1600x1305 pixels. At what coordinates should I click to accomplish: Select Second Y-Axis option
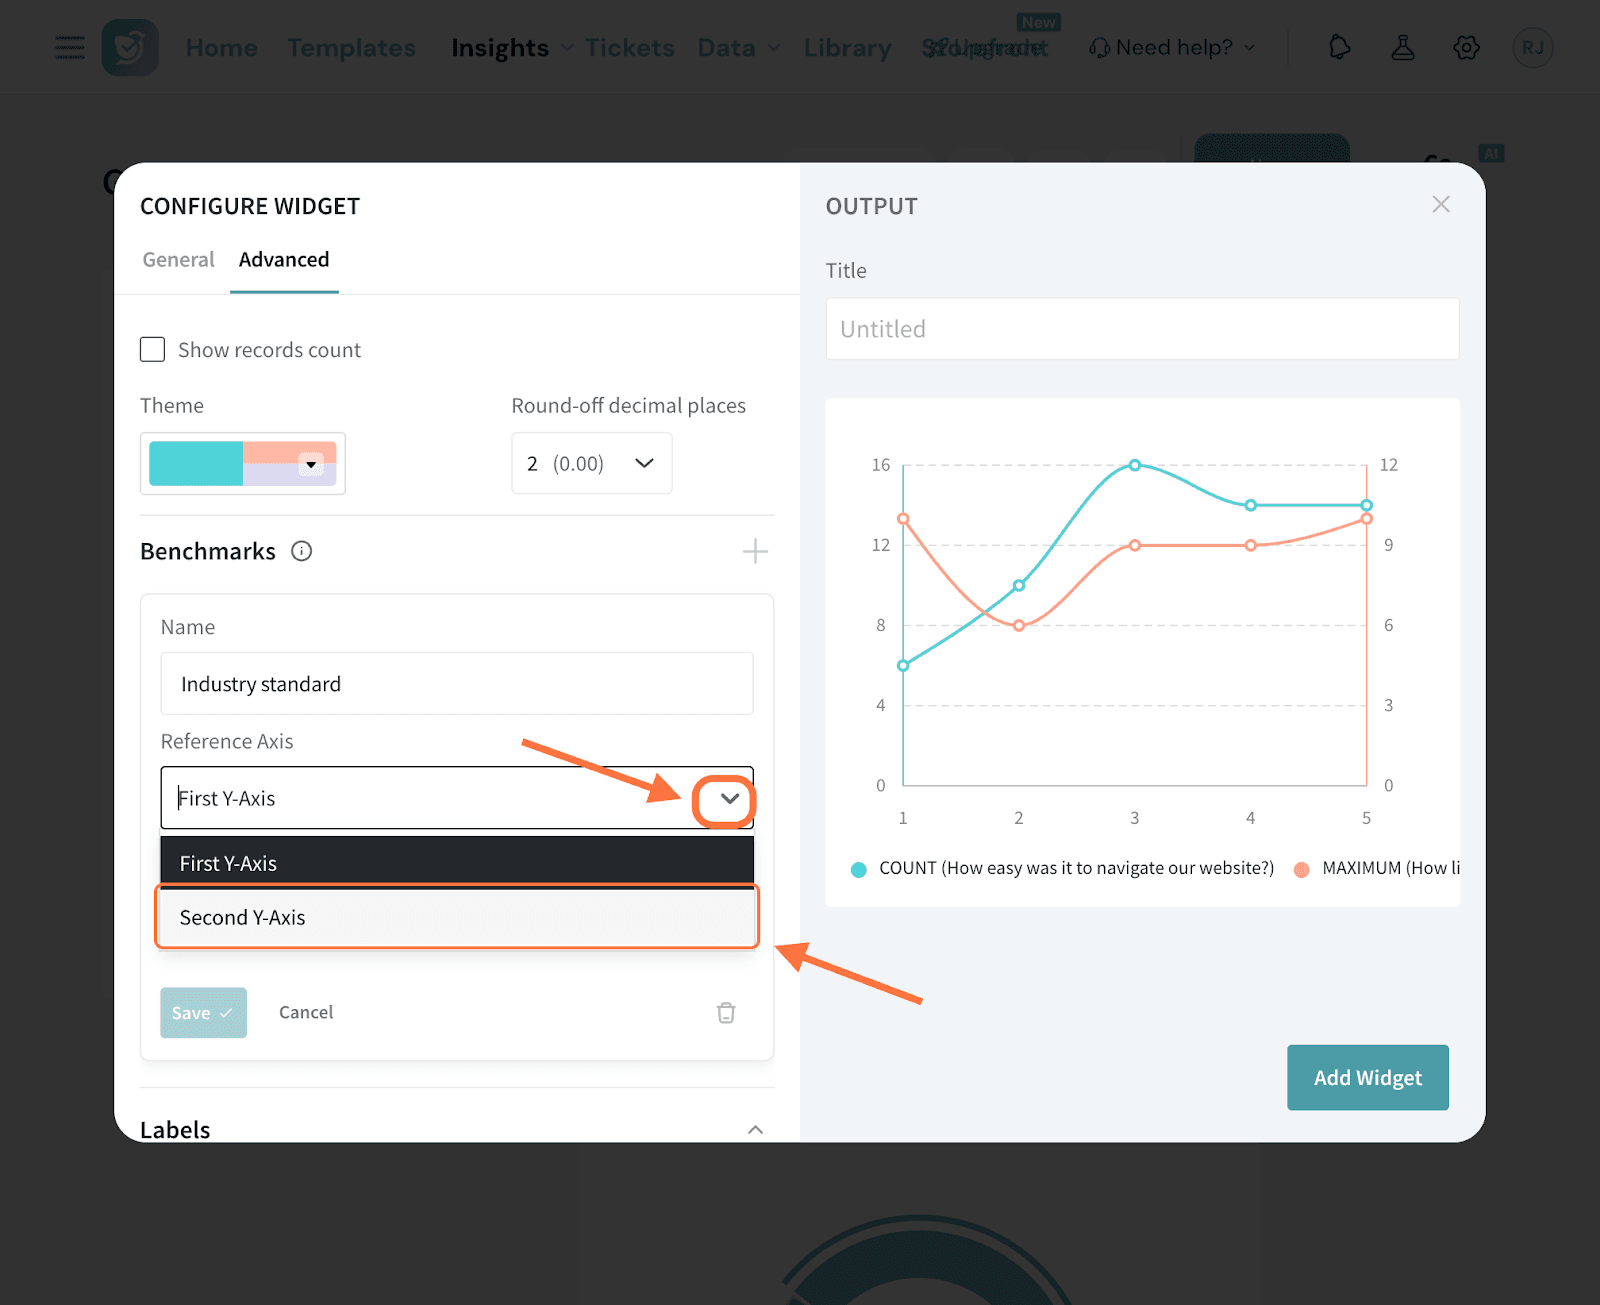(456, 917)
